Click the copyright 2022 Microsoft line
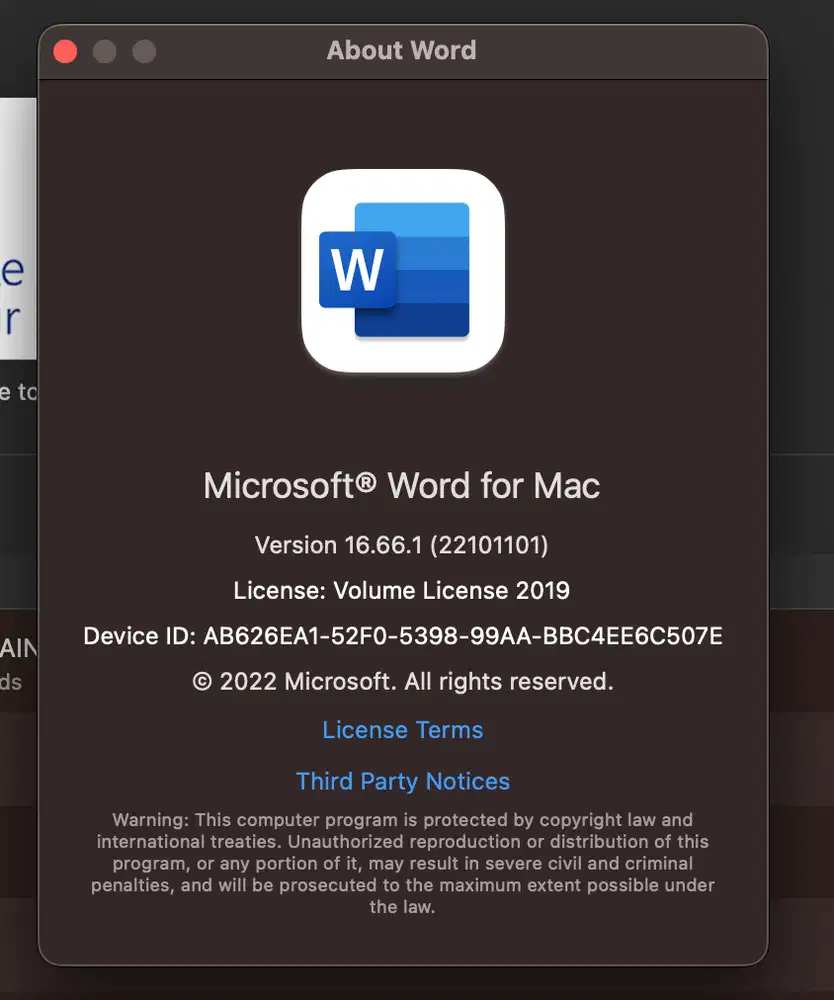 pyautogui.click(x=401, y=681)
